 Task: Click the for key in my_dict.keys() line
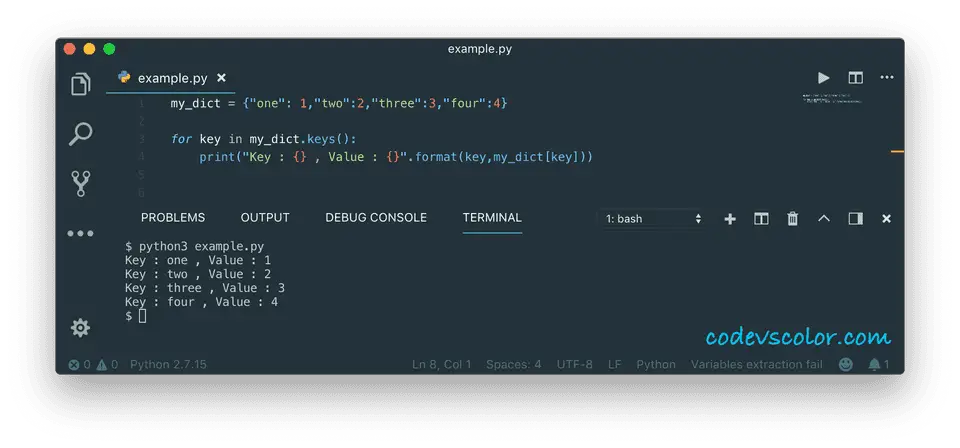click(x=263, y=139)
